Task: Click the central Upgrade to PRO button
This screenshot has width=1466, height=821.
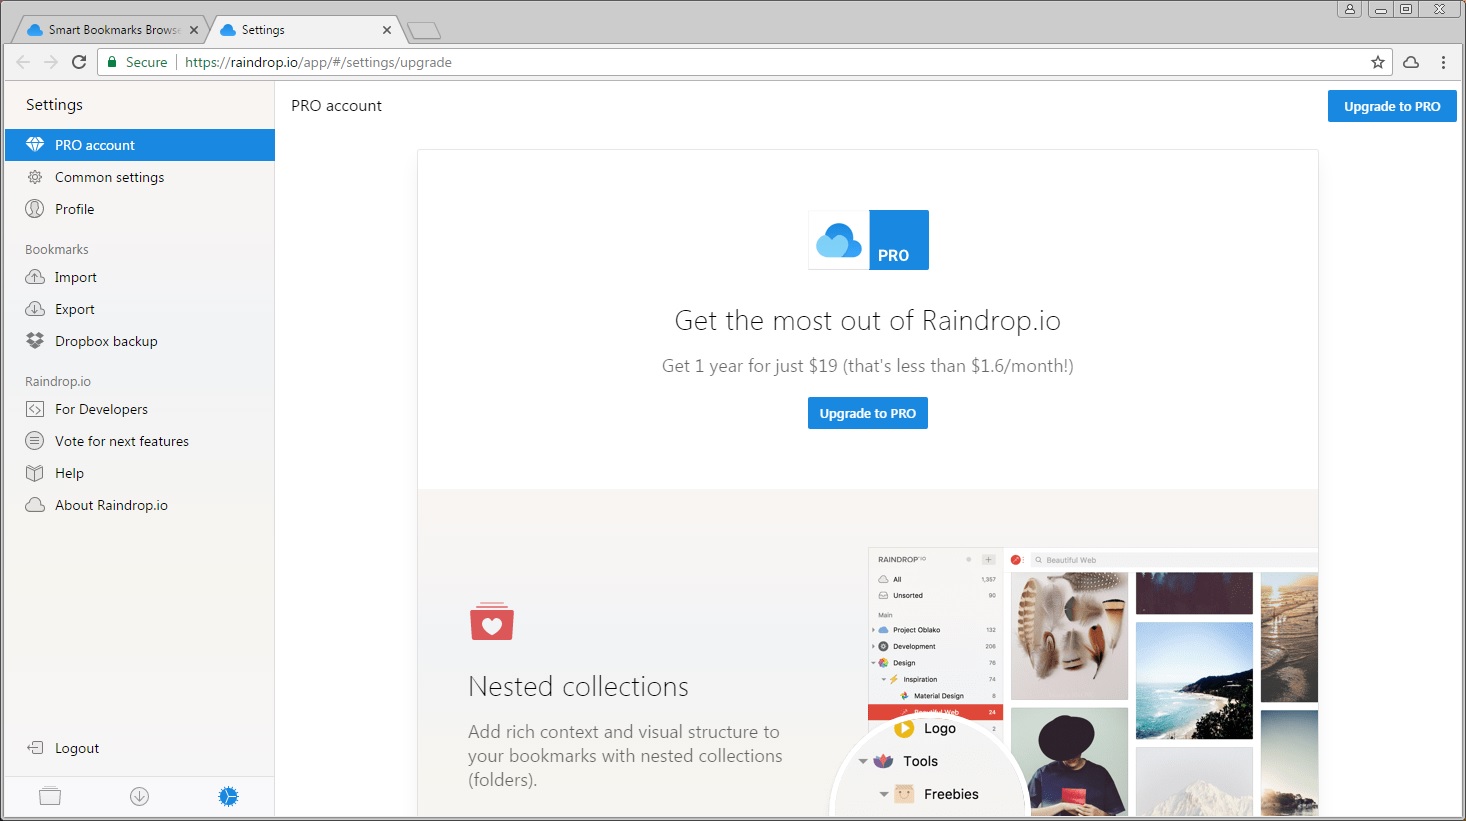Action: [x=868, y=413]
